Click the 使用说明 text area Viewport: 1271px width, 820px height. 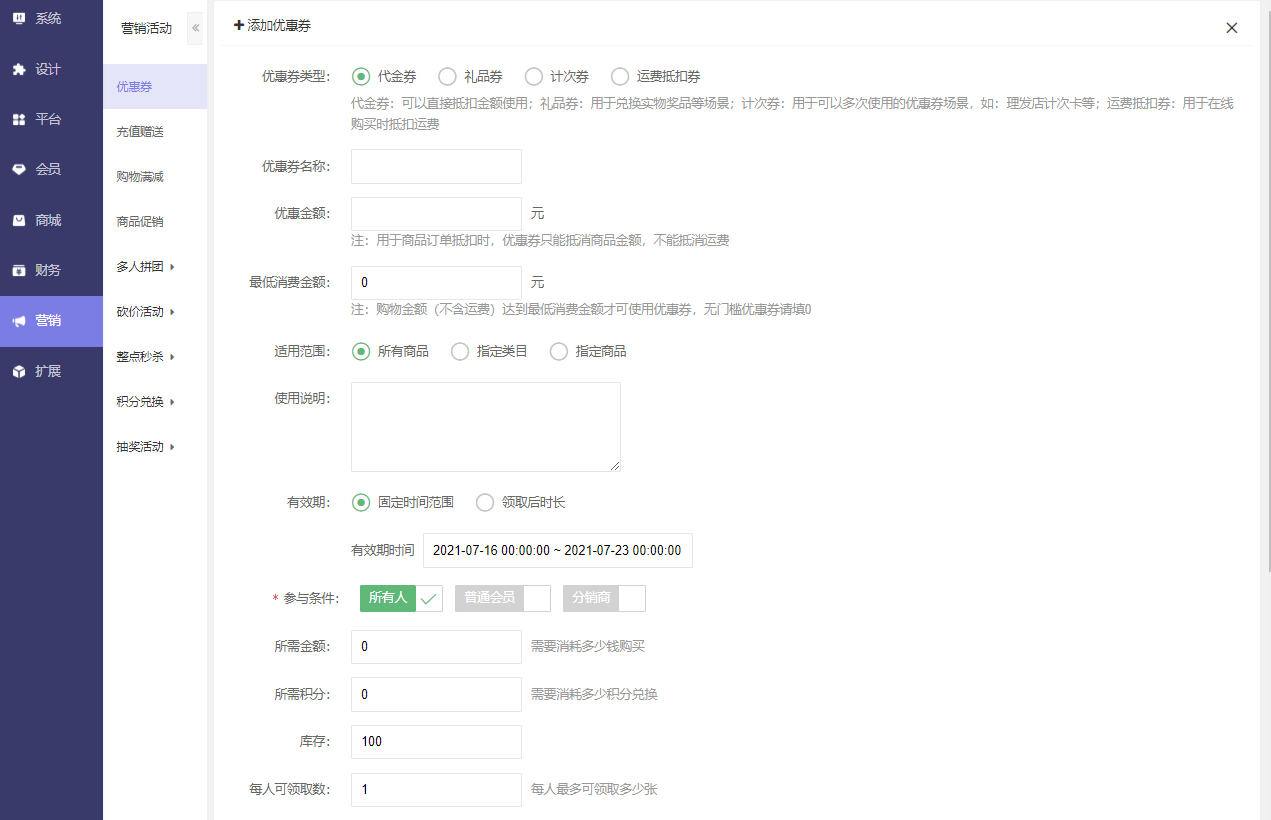click(x=486, y=427)
